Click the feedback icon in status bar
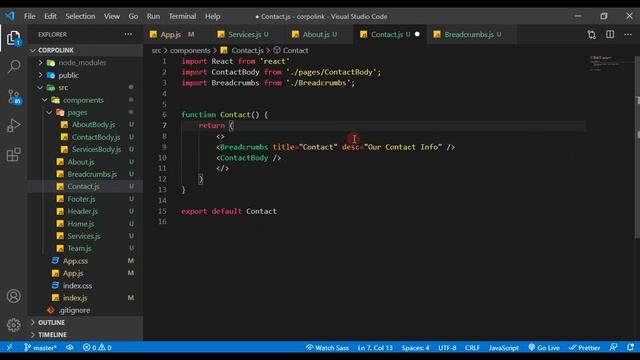Screen dimensions: 640x360 coord(613,347)
